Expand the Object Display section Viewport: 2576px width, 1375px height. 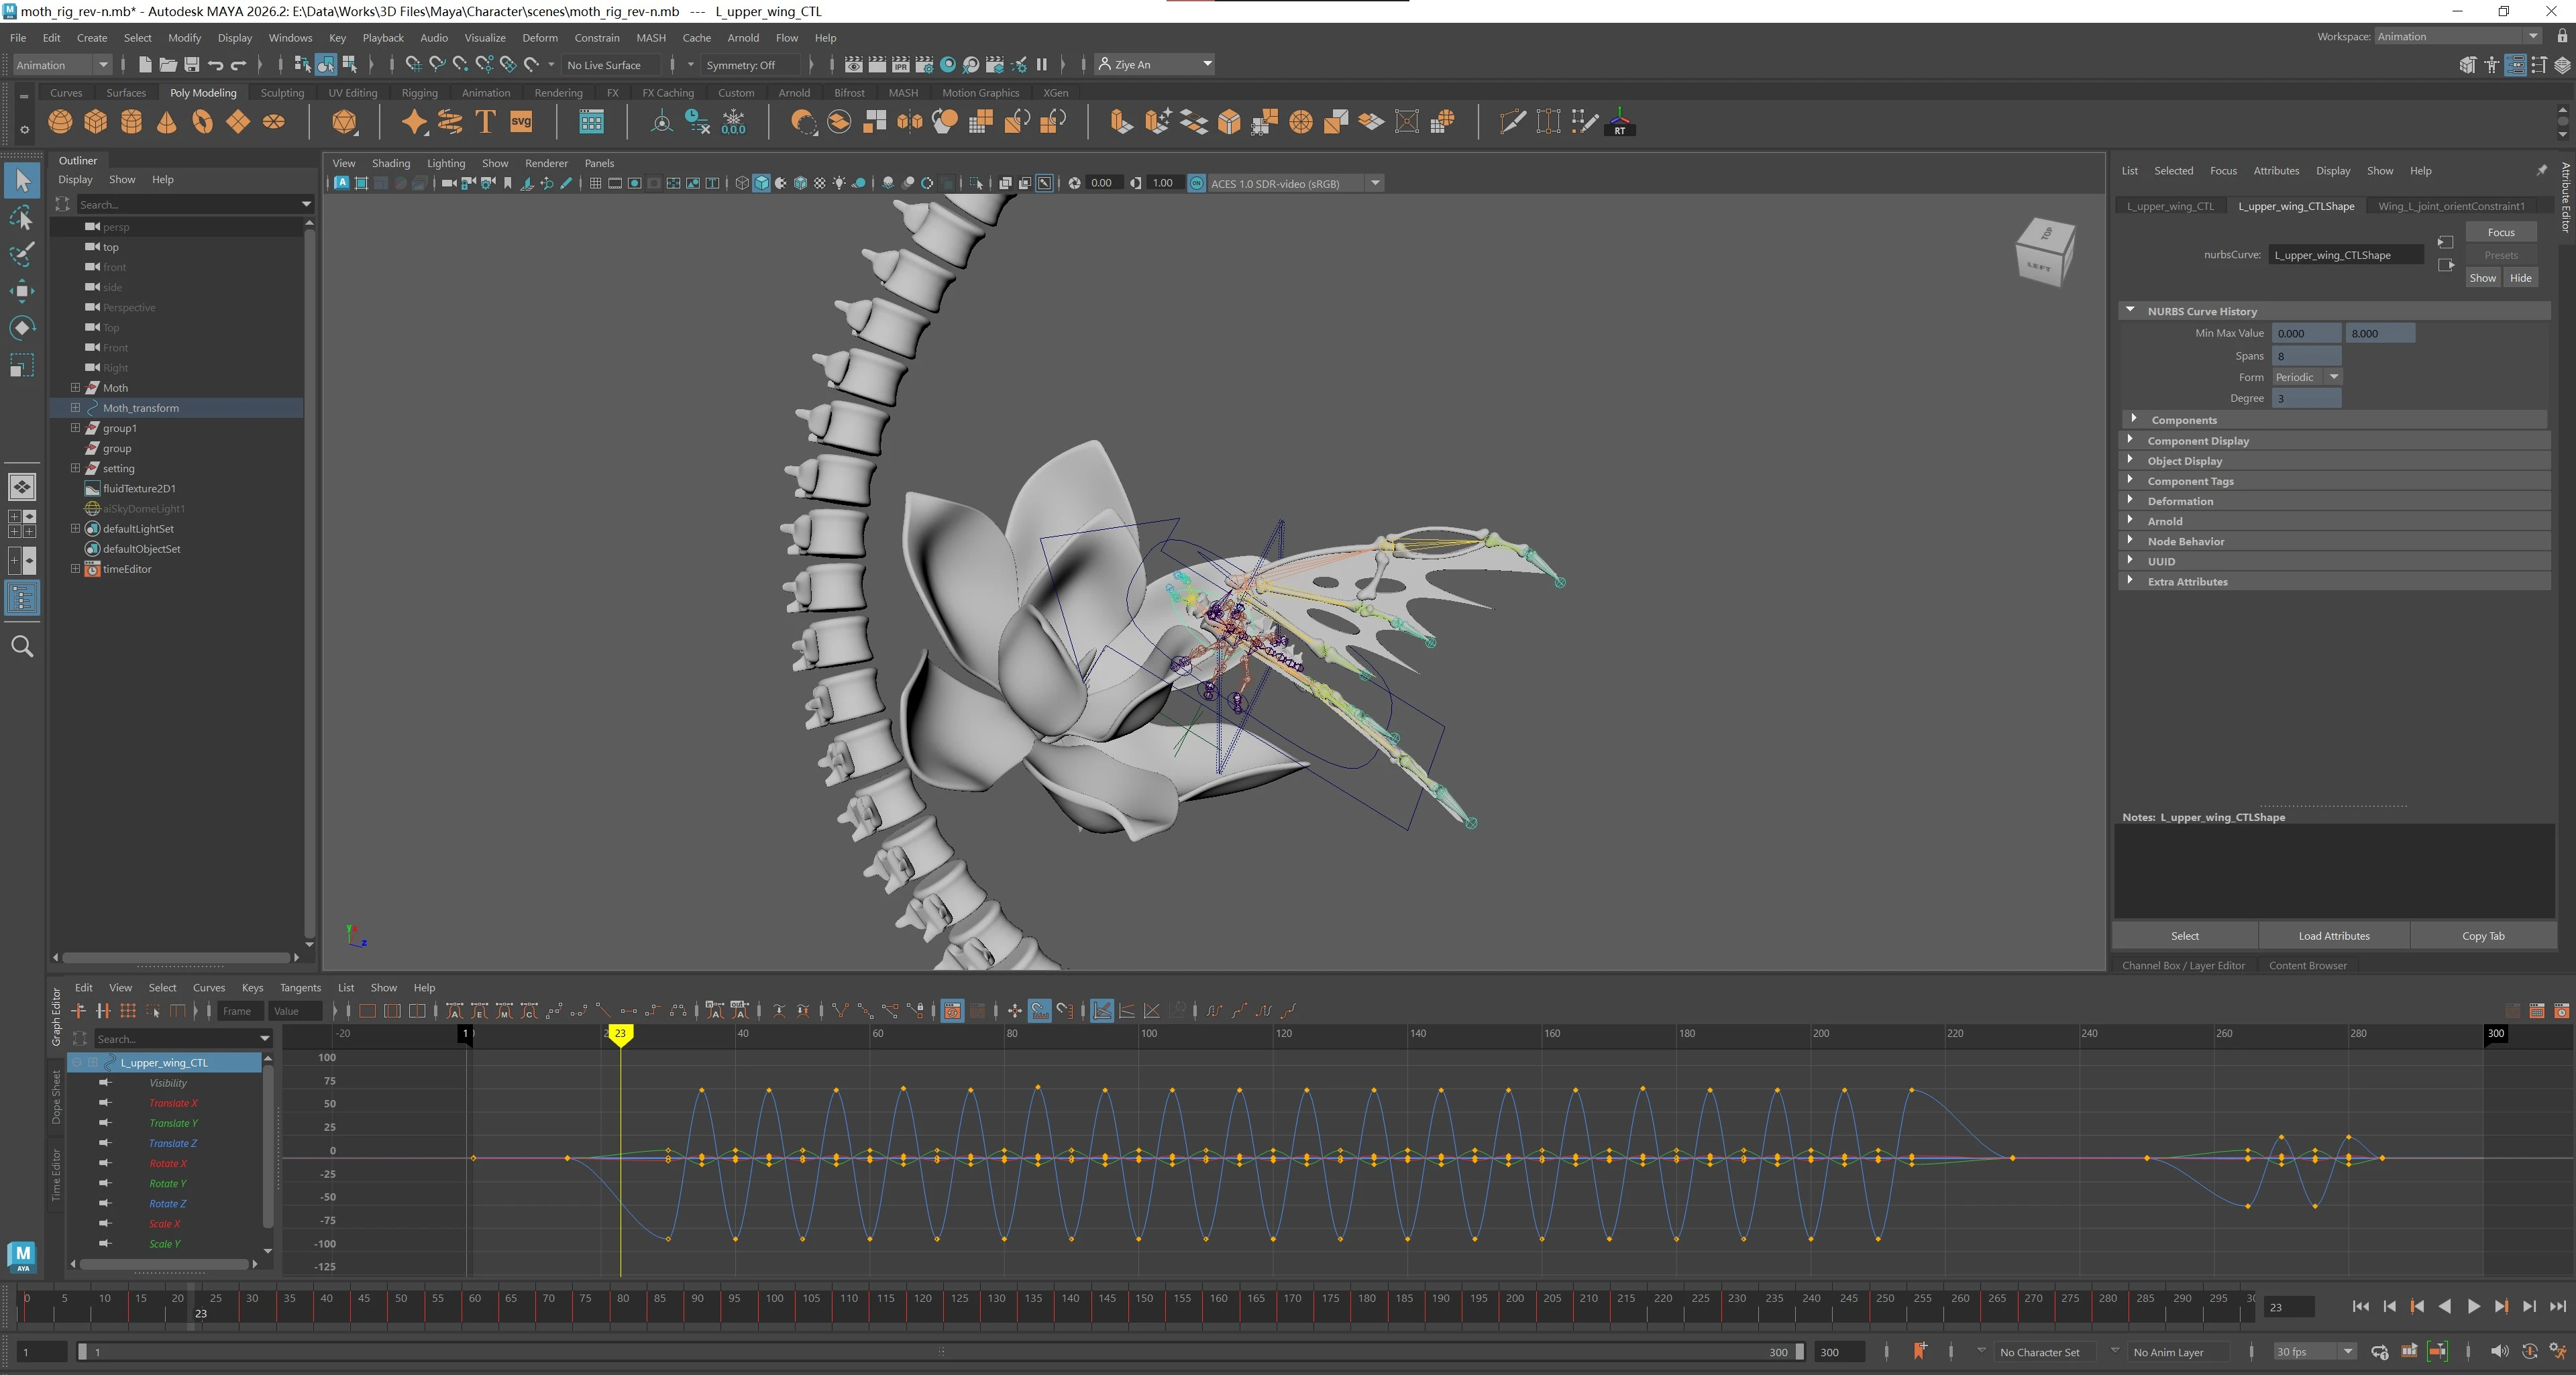2184,461
